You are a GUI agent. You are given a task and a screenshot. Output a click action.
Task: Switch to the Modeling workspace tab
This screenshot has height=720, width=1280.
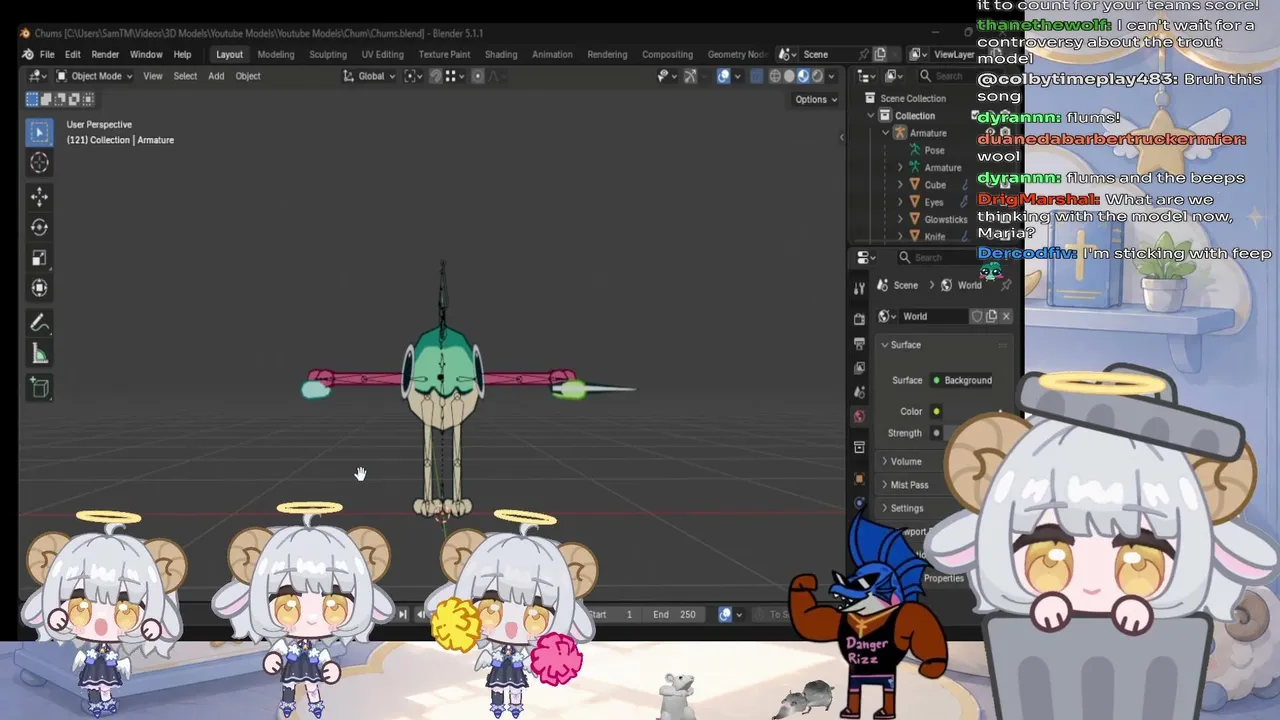[276, 54]
